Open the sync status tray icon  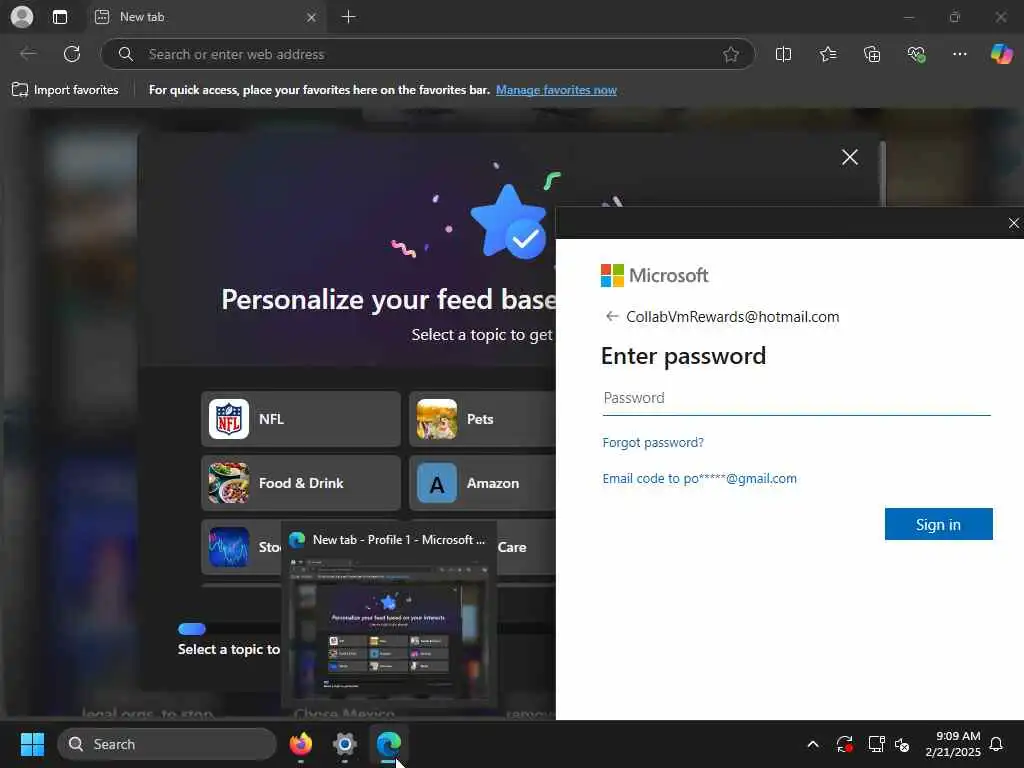844,744
